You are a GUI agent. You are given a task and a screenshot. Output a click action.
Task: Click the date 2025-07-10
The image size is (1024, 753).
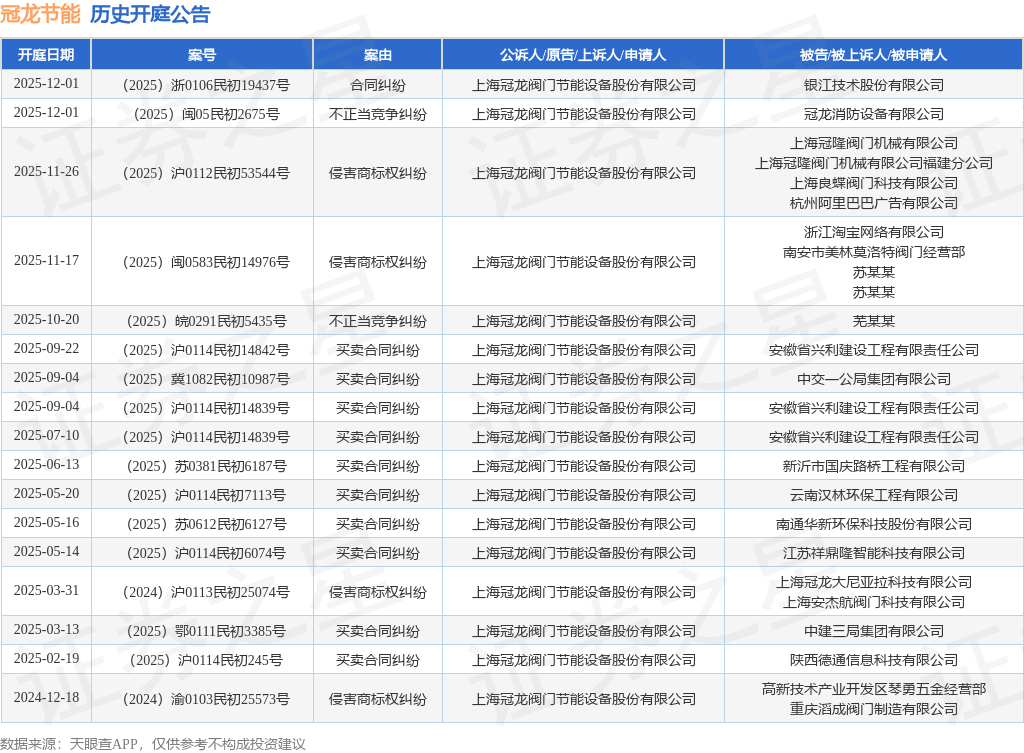point(46,436)
